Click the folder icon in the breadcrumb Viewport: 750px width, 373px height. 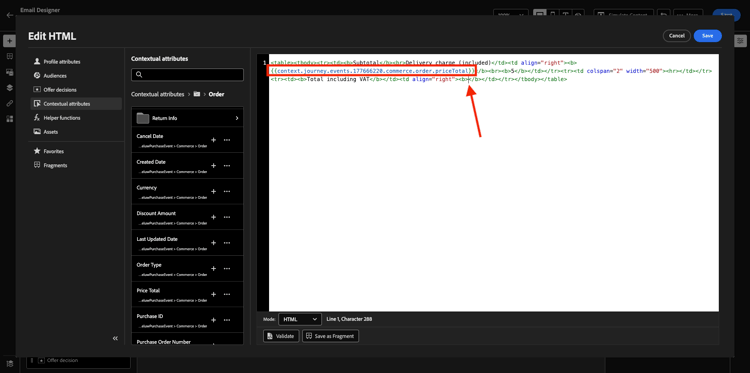197,94
